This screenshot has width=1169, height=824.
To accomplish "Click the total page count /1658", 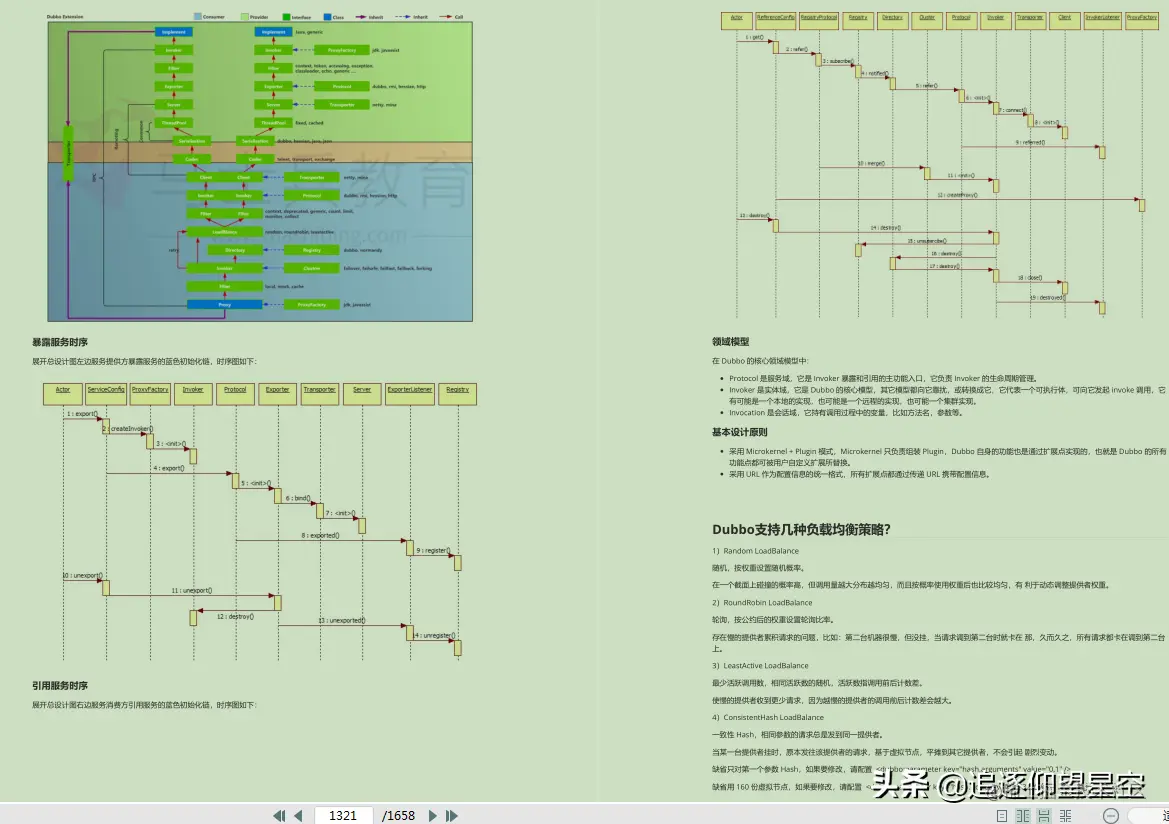I will (x=398, y=816).
